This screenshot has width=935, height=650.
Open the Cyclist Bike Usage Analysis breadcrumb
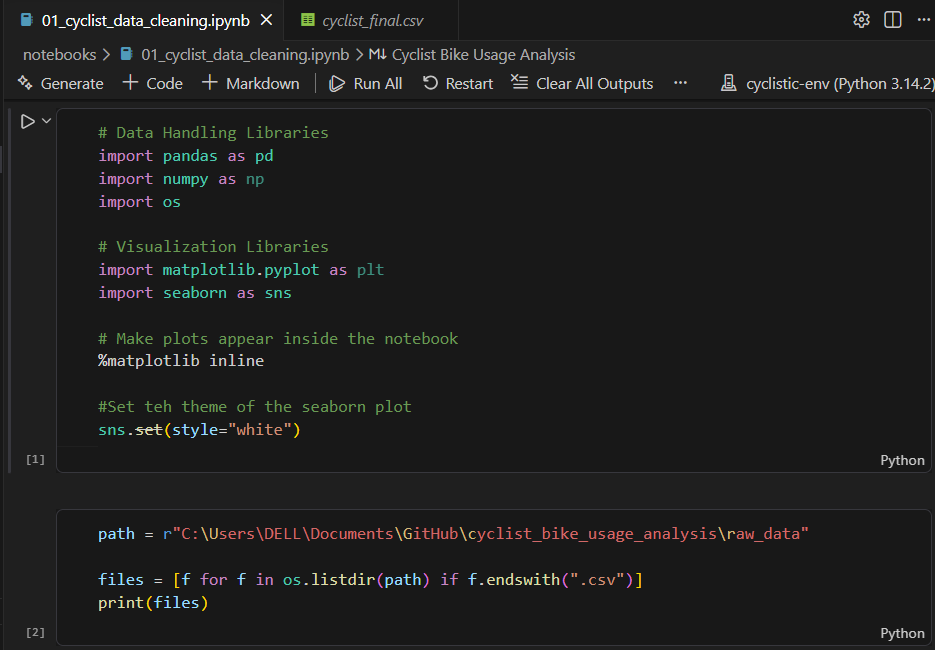[483, 55]
